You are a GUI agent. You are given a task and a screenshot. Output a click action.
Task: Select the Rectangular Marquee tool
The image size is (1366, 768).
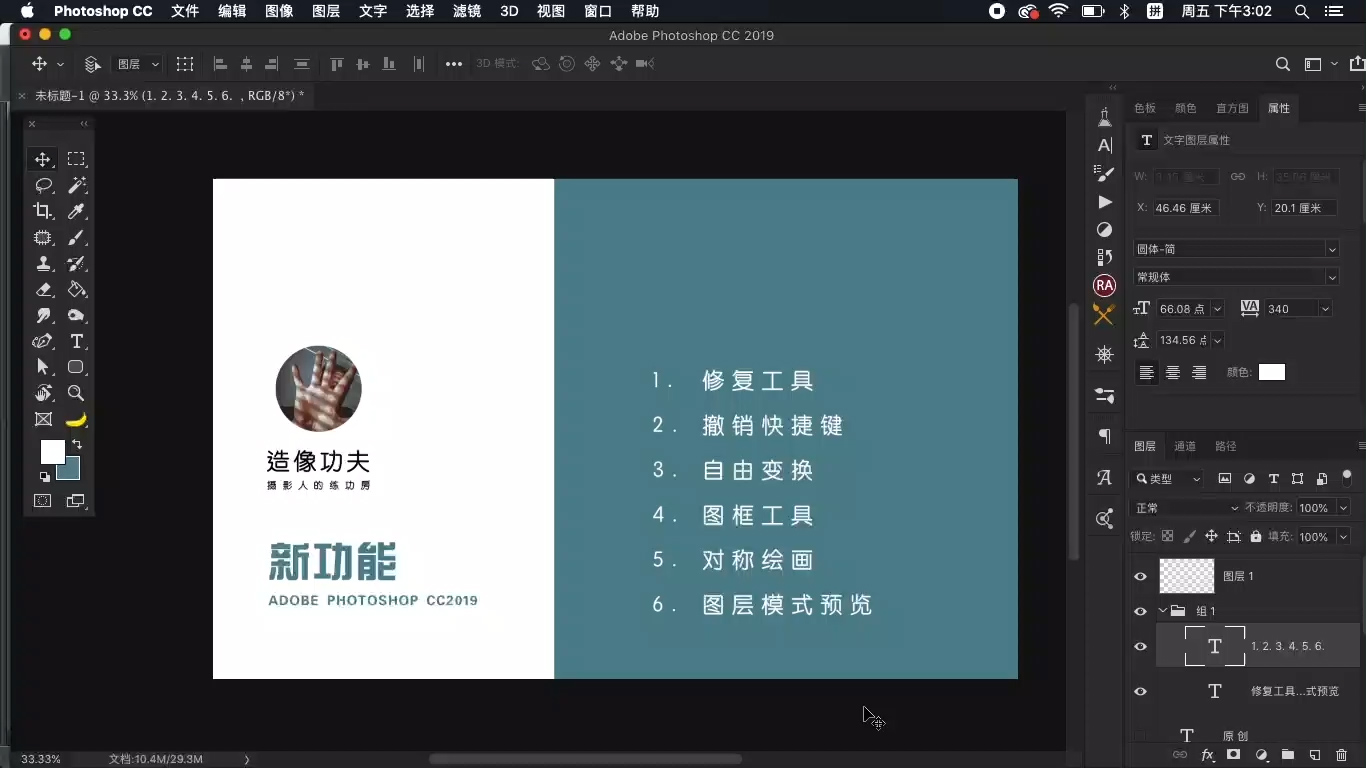coord(76,159)
